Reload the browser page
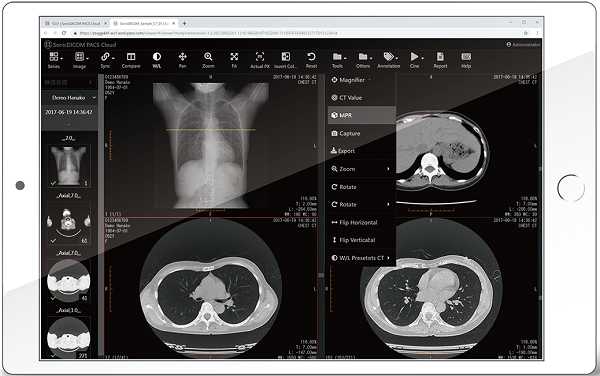The height and width of the screenshot is (376, 600). pos(64,33)
